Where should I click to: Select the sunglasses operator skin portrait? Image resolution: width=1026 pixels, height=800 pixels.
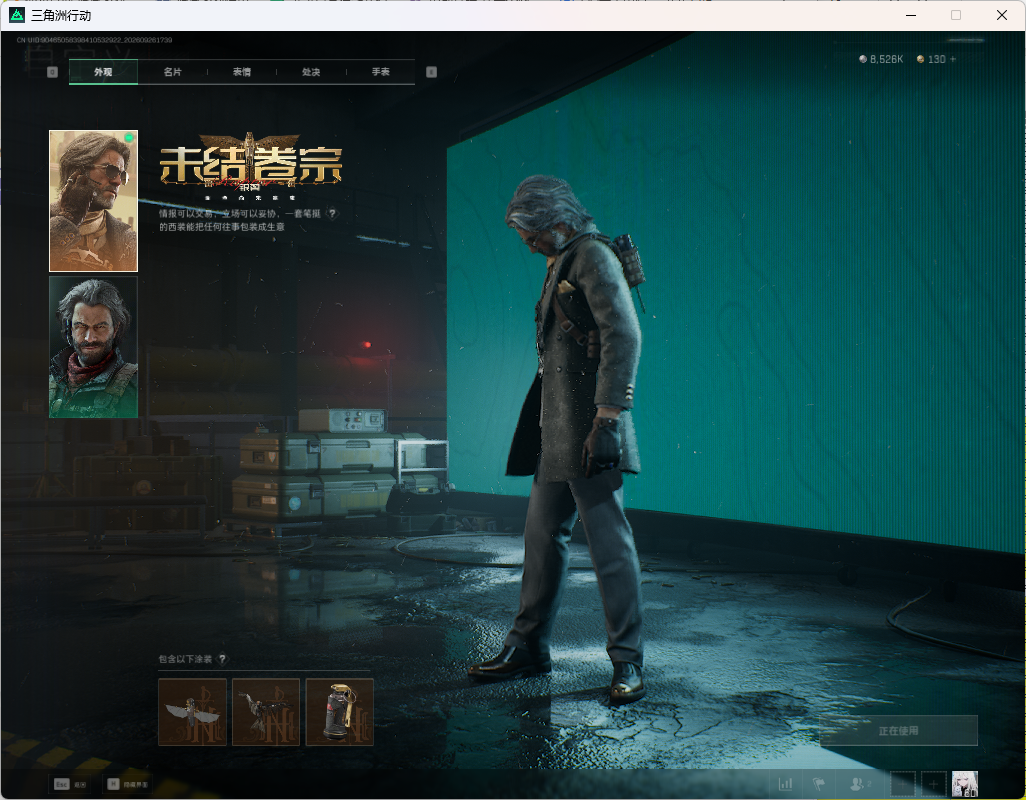click(x=94, y=201)
